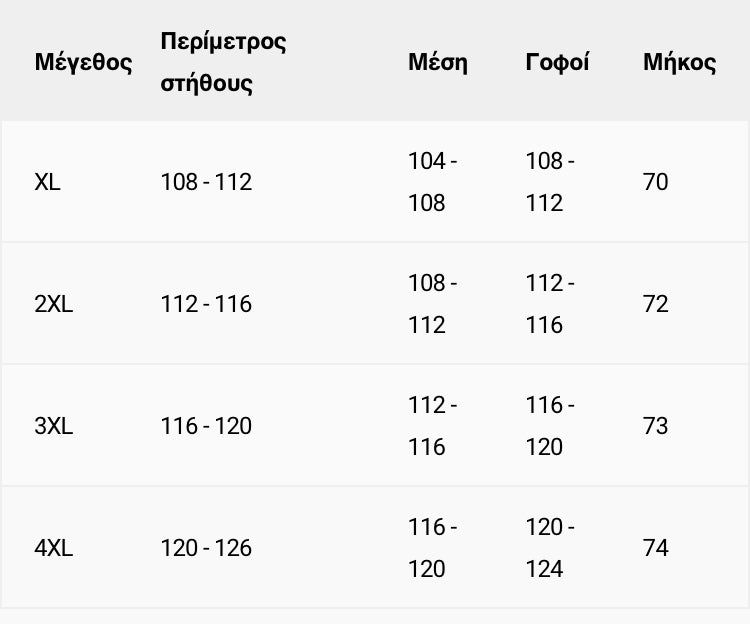Image resolution: width=750 pixels, height=624 pixels.
Task: Select the 3XL size cell
Action: (x=54, y=426)
